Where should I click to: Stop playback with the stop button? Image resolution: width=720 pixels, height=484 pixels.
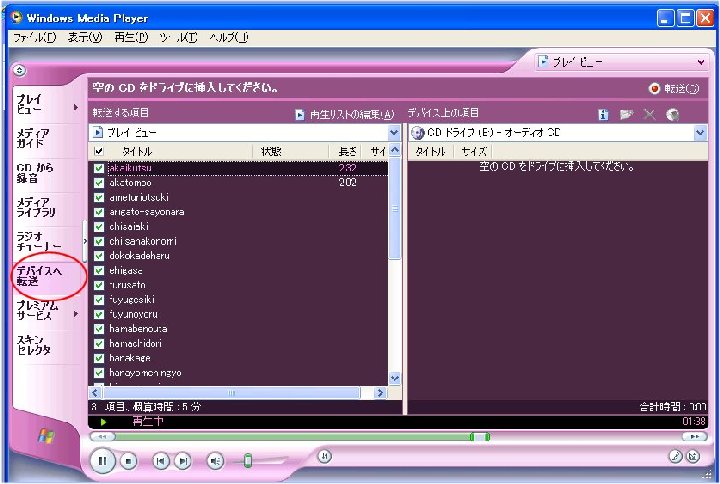[x=129, y=461]
